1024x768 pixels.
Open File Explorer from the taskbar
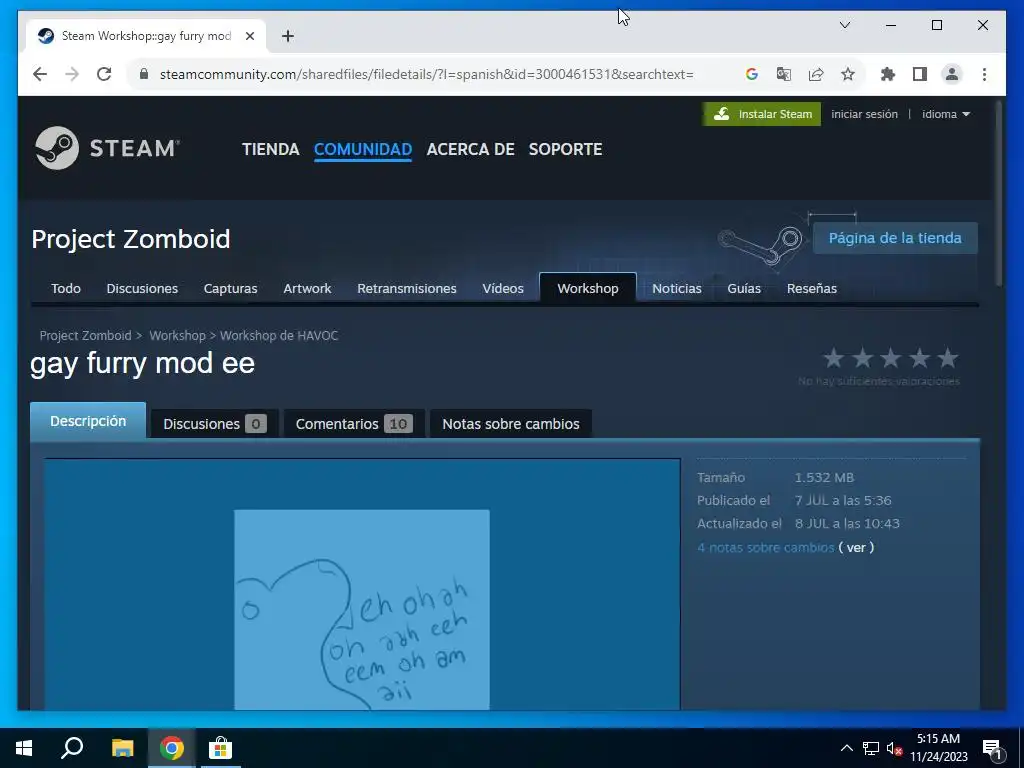pyautogui.click(x=122, y=748)
